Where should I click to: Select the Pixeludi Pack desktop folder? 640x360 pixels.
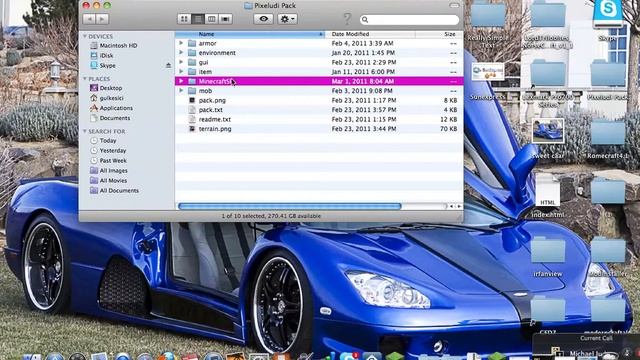click(608, 80)
